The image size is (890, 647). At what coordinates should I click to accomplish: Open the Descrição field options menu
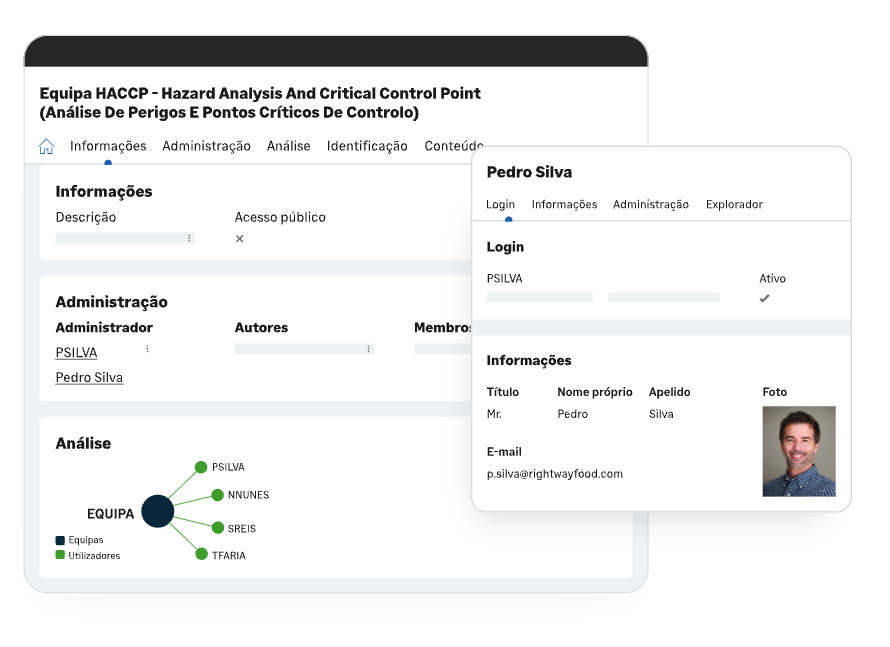[189, 238]
